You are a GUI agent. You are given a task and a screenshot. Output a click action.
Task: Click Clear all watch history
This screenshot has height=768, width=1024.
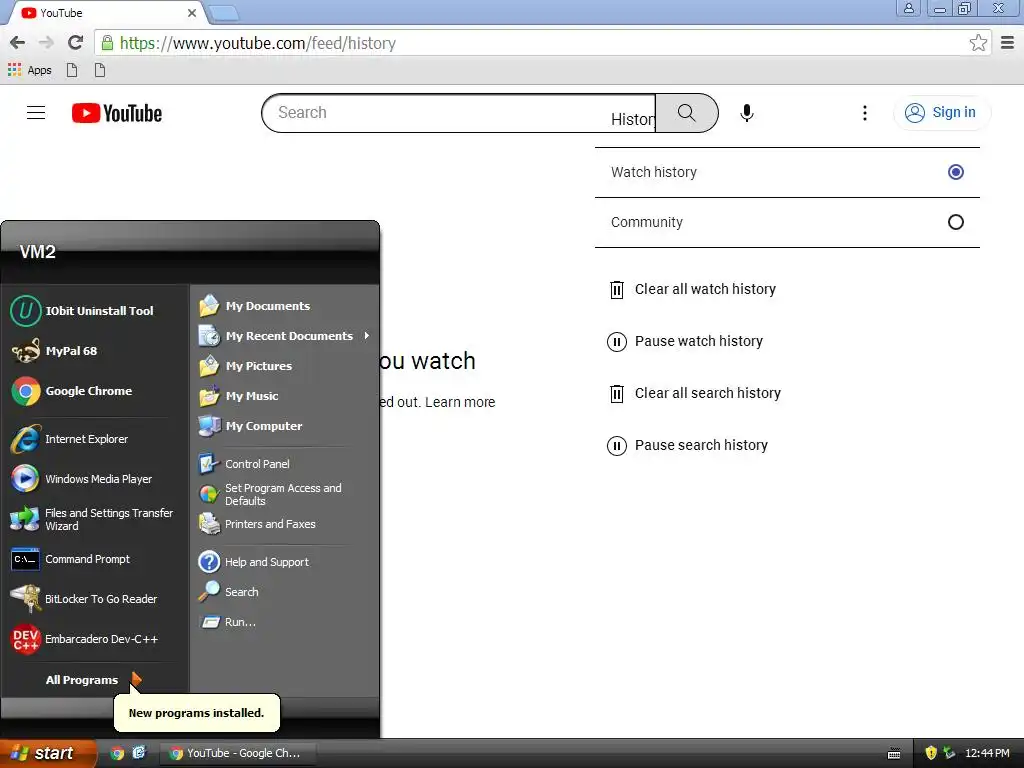(x=693, y=289)
